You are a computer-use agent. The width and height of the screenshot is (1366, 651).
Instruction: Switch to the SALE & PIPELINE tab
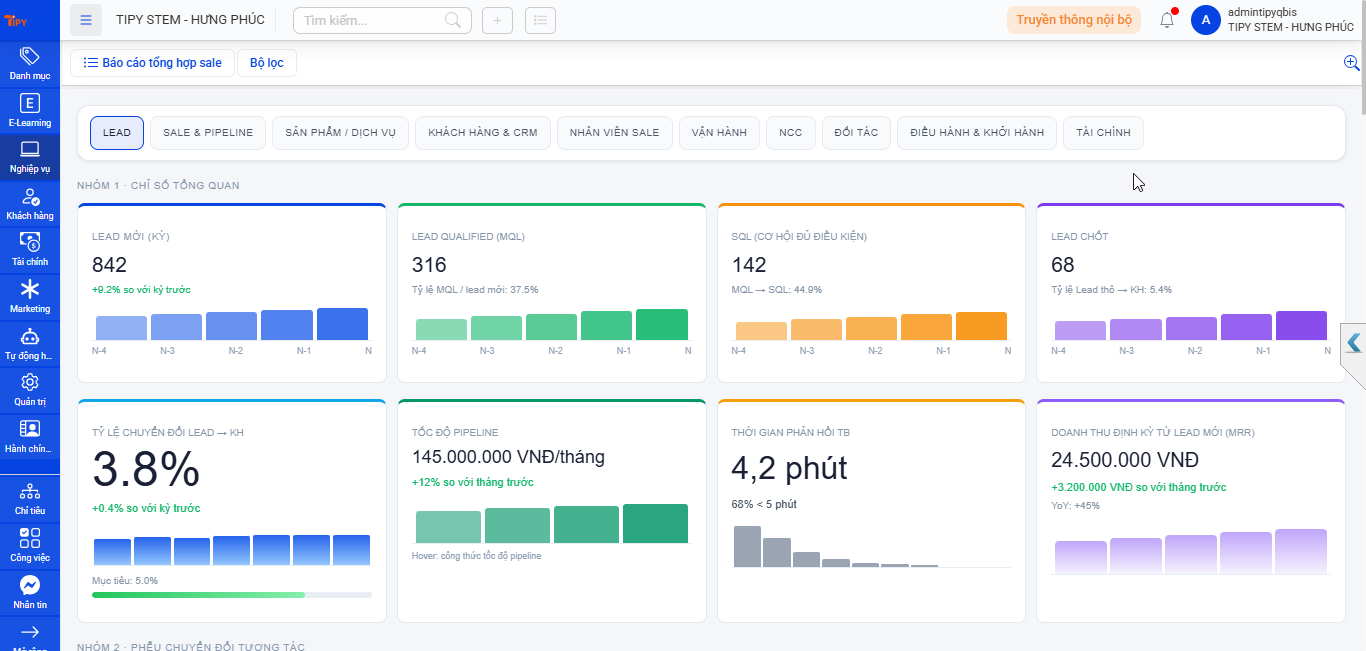tap(208, 133)
